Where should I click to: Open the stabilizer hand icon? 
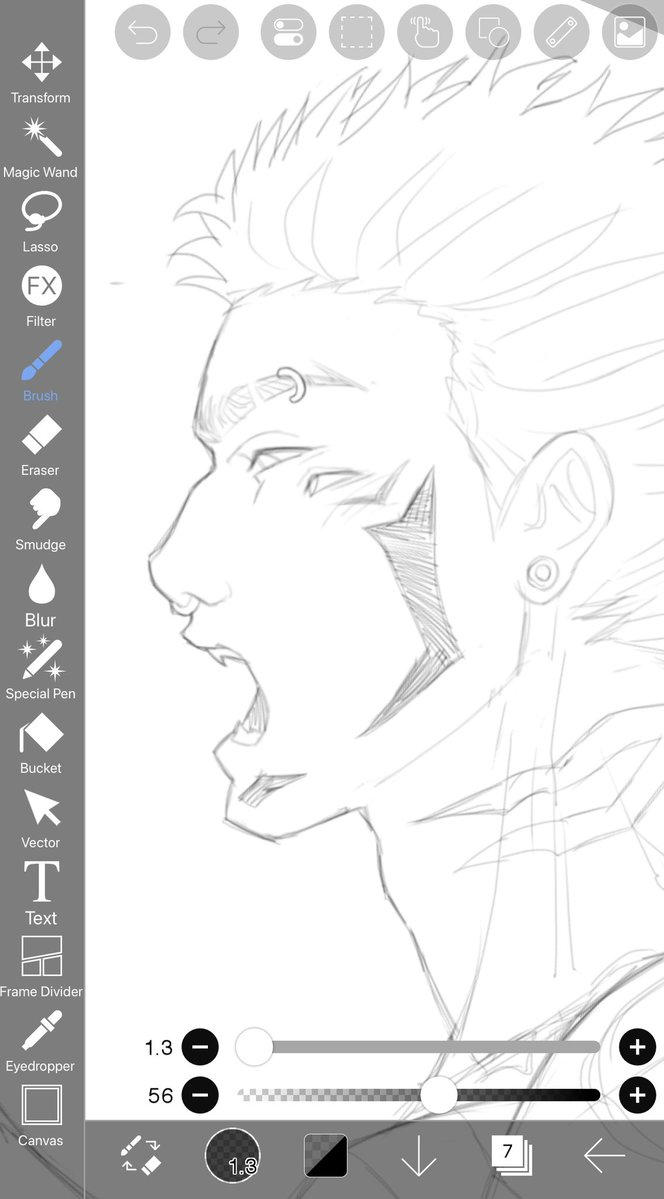tap(425, 32)
